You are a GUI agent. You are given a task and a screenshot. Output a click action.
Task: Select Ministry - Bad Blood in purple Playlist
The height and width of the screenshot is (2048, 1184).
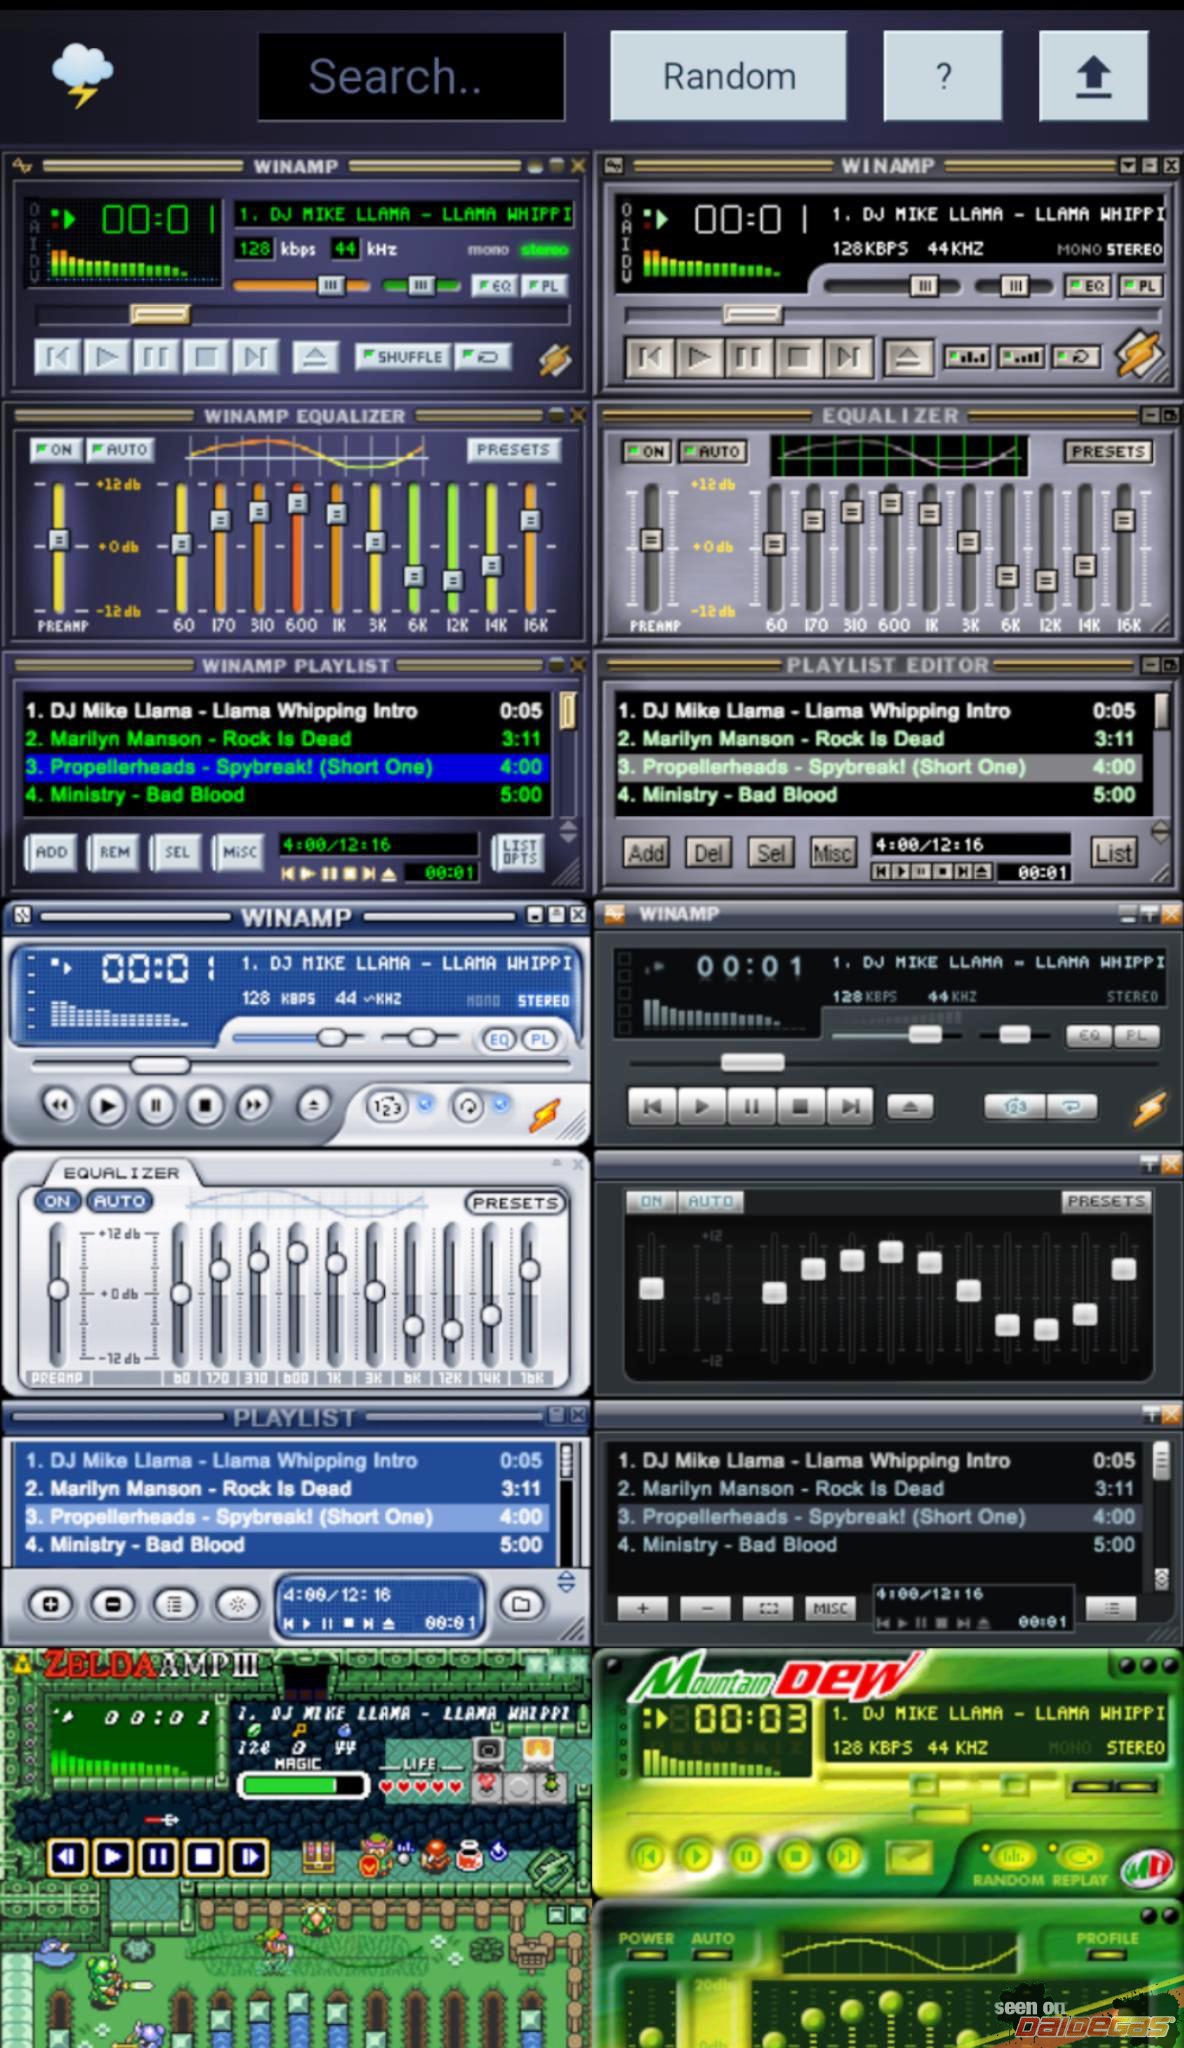pyautogui.click(x=284, y=795)
